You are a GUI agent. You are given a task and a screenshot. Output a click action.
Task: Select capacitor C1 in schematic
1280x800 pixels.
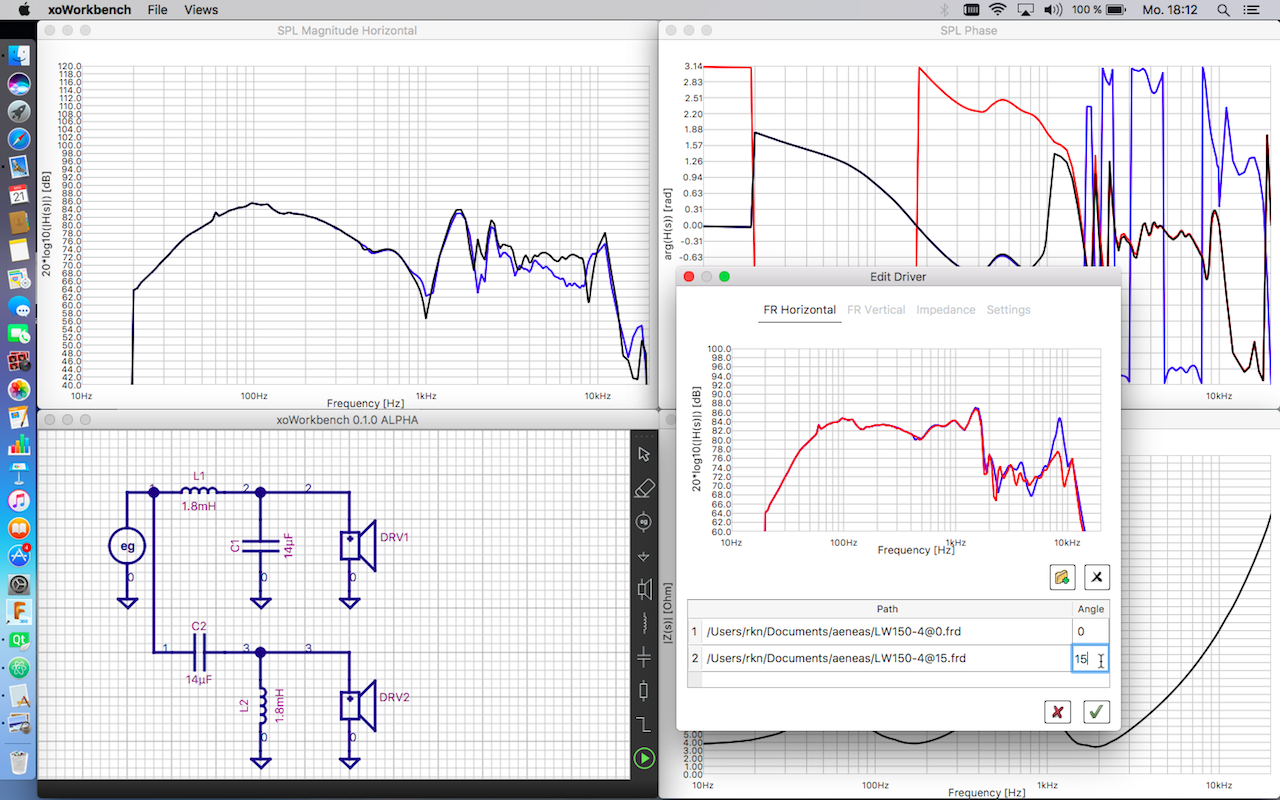(260, 546)
